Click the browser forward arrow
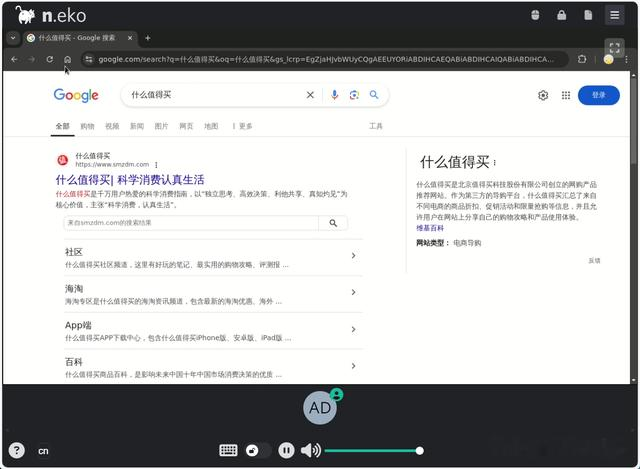Image resolution: width=640 pixels, height=469 pixels. [x=32, y=60]
